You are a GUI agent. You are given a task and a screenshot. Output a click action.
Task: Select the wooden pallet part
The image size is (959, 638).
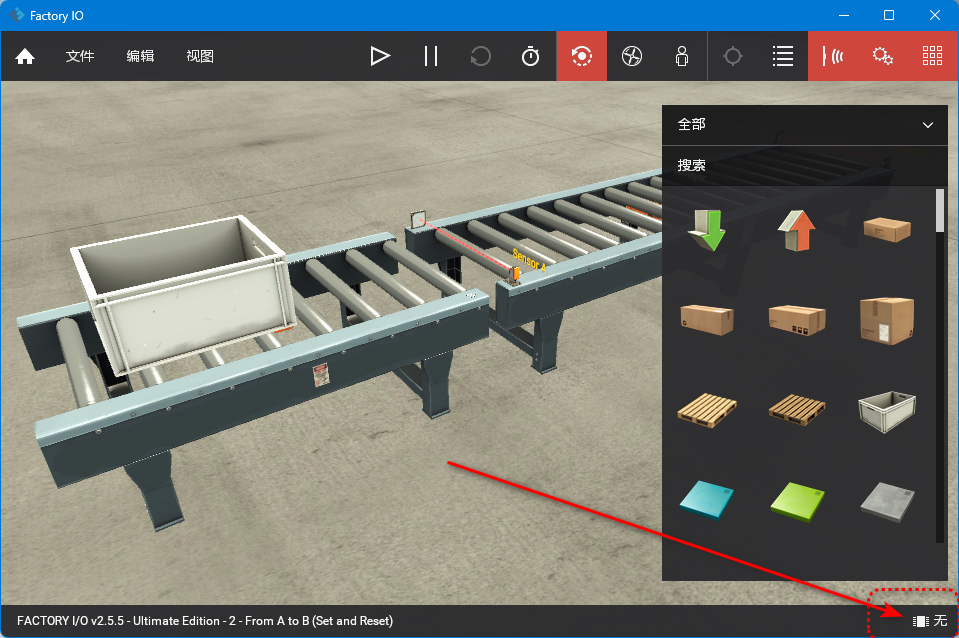(x=706, y=408)
